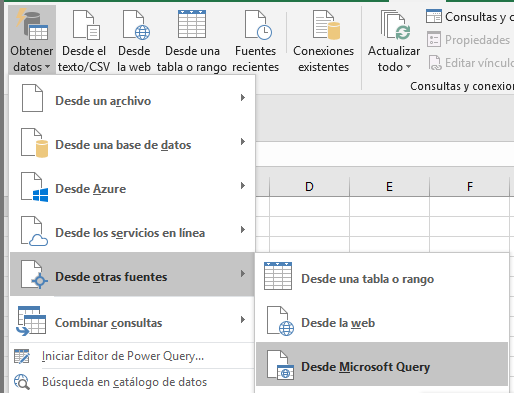This screenshot has width=514, height=393.
Task: Choose Desde Azure menu entry
Action: 132,187
